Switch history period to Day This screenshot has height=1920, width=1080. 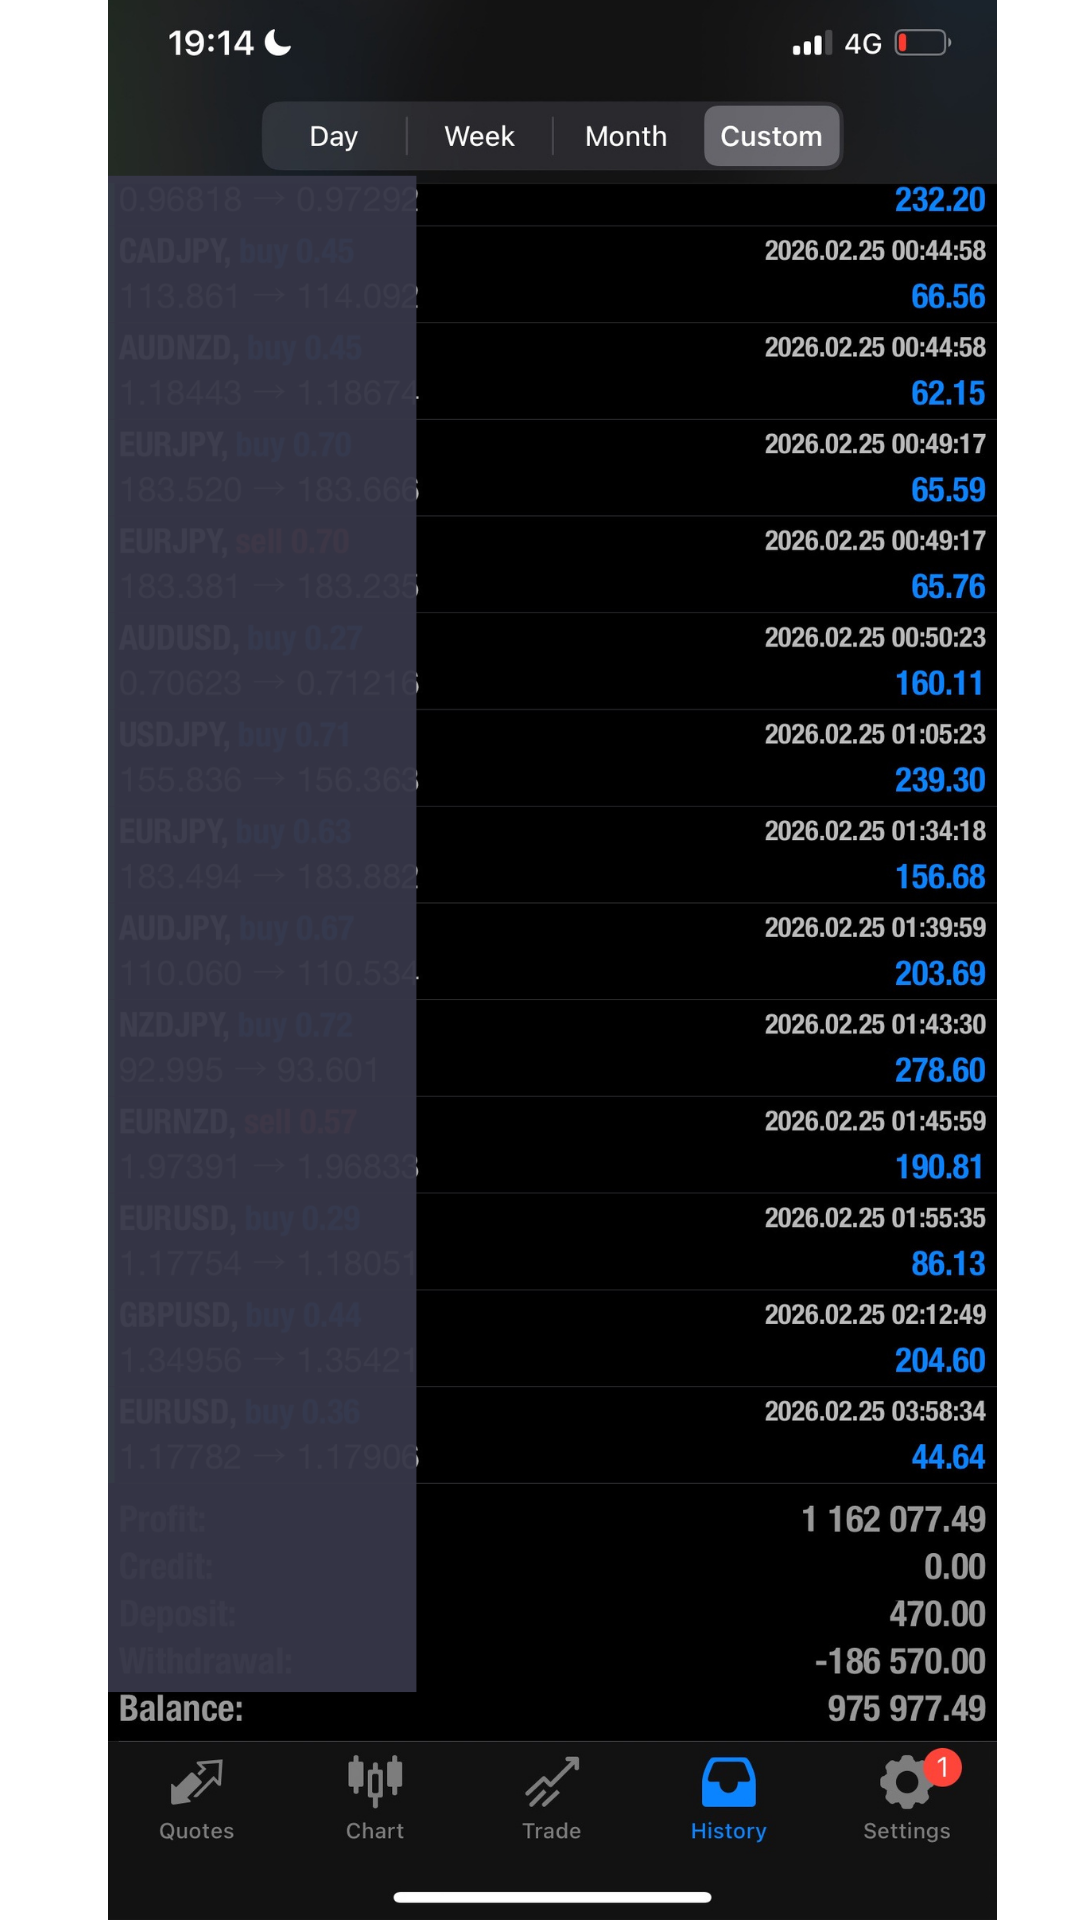(334, 136)
